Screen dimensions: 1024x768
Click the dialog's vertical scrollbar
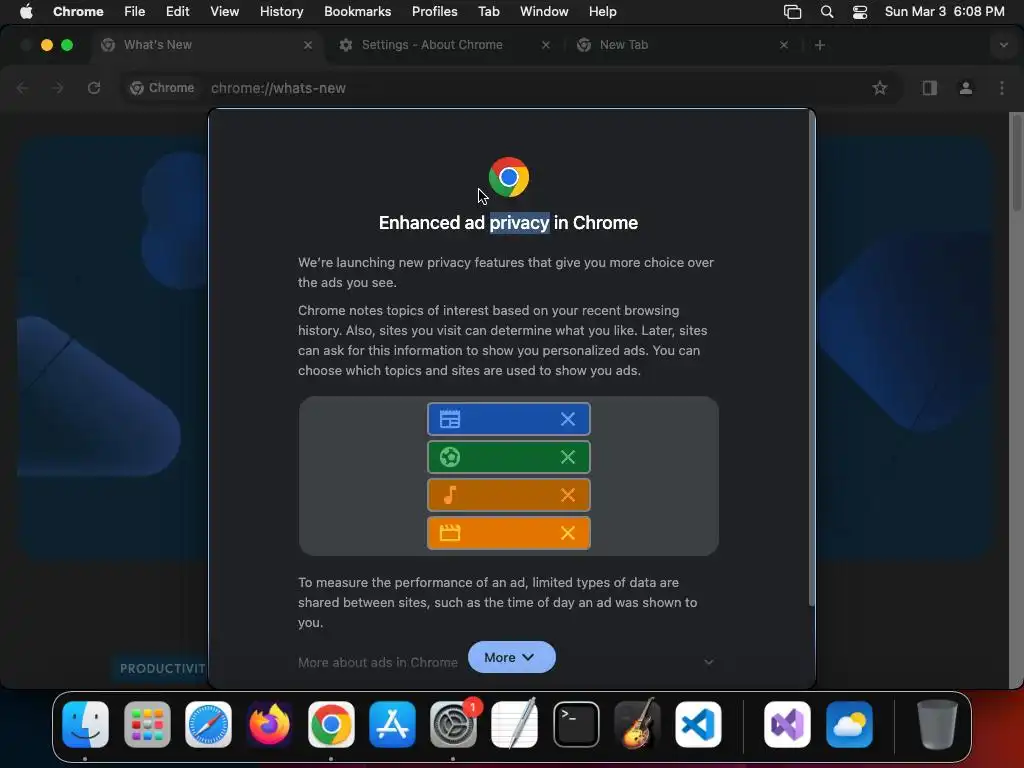[x=812, y=359]
